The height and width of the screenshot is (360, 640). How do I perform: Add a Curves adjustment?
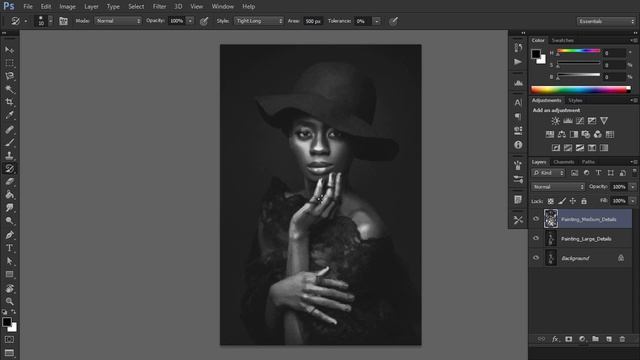[x=580, y=121]
